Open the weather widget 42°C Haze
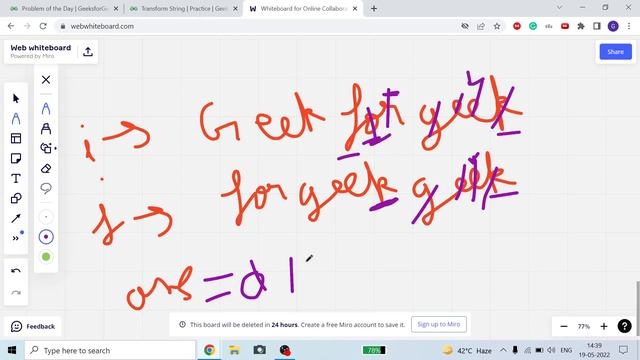The image size is (640, 360). tap(467, 350)
